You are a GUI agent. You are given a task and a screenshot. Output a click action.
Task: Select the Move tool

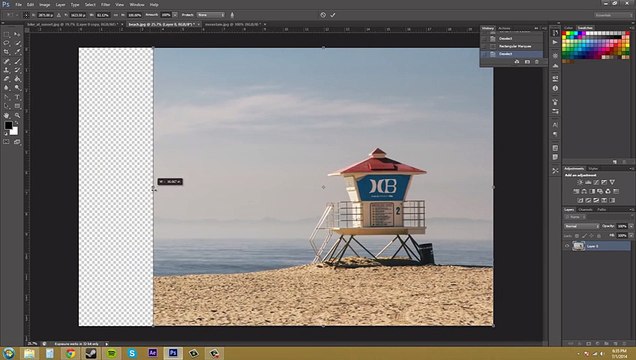tap(17, 34)
